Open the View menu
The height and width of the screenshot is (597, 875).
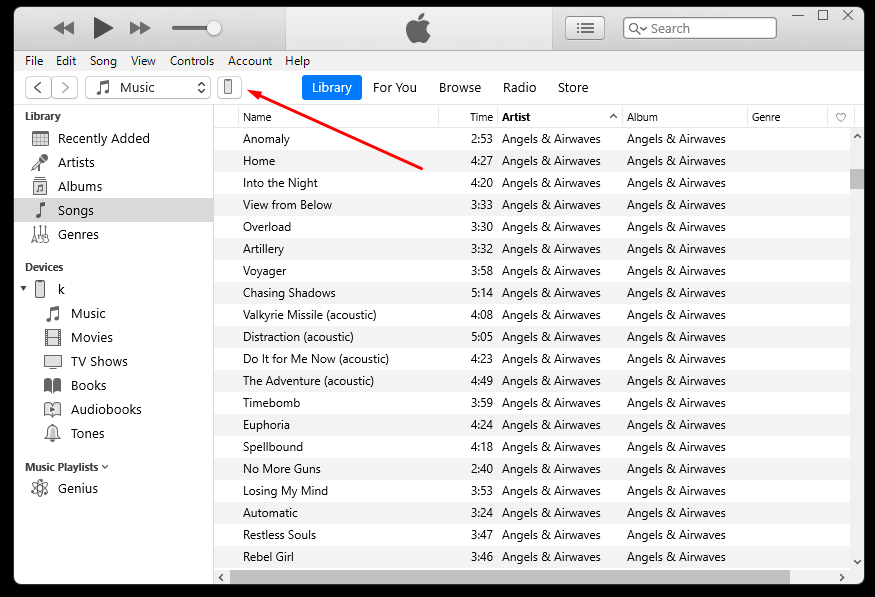click(x=143, y=61)
